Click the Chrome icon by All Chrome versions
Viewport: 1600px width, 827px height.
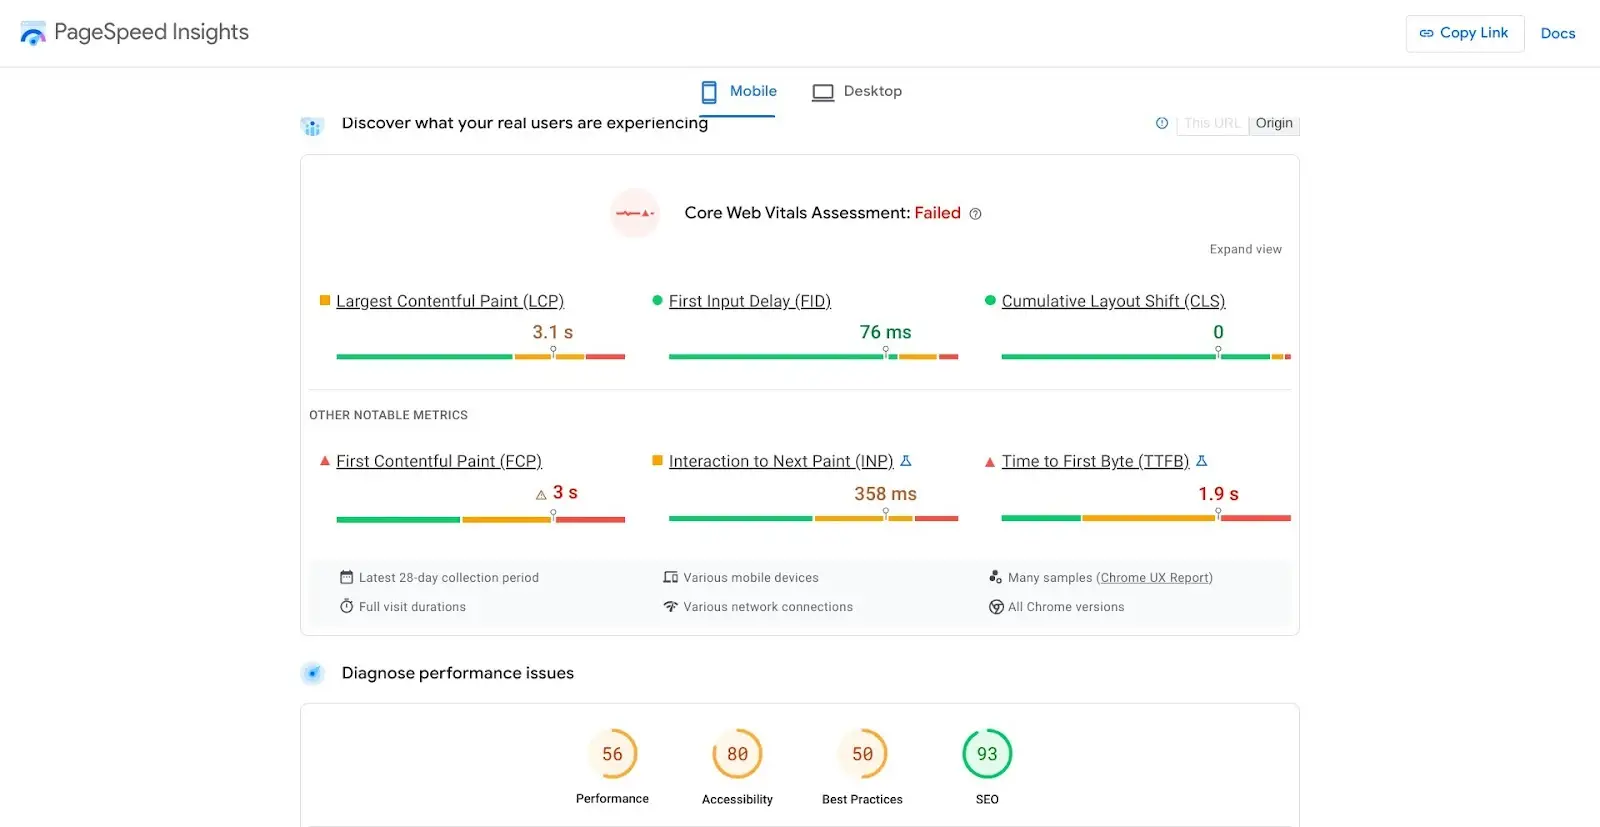996,607
